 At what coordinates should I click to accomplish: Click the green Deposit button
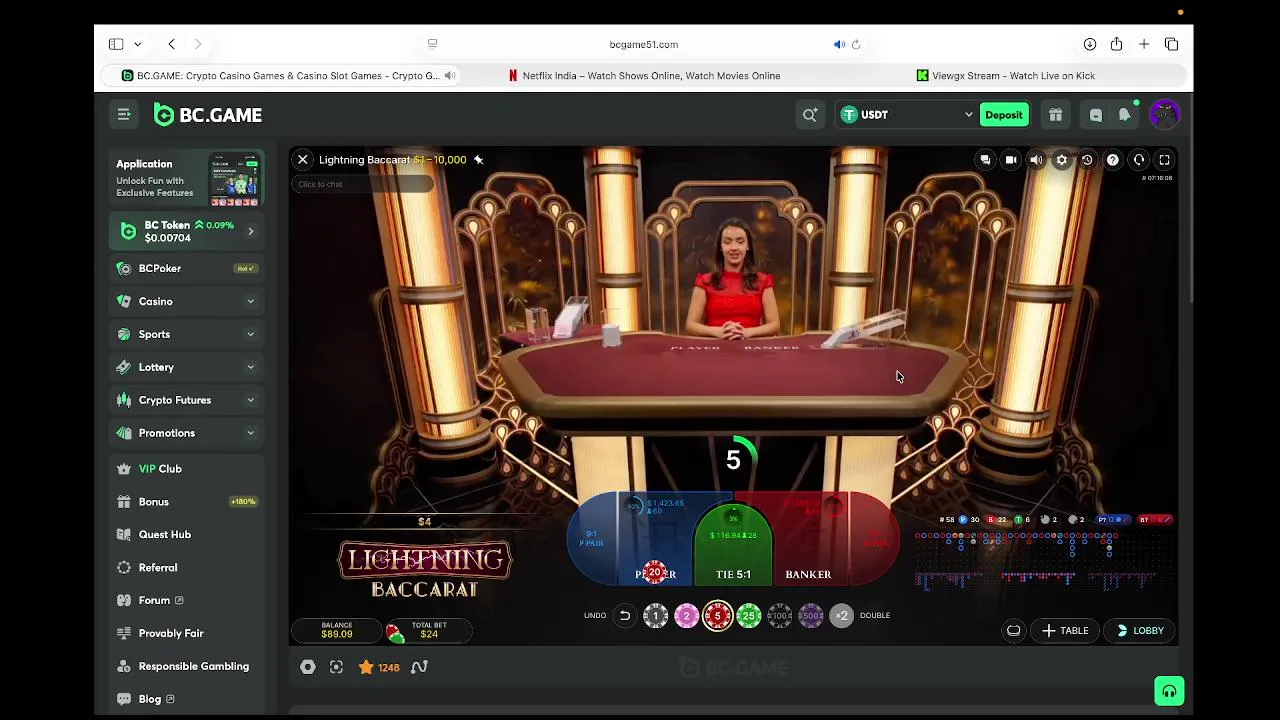click(1003, 115)
